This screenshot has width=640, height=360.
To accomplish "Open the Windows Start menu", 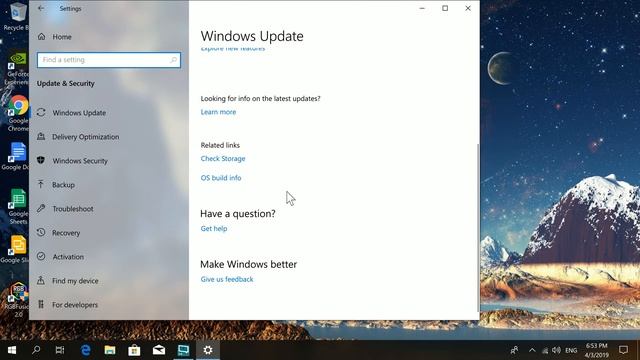I will 12,350.
